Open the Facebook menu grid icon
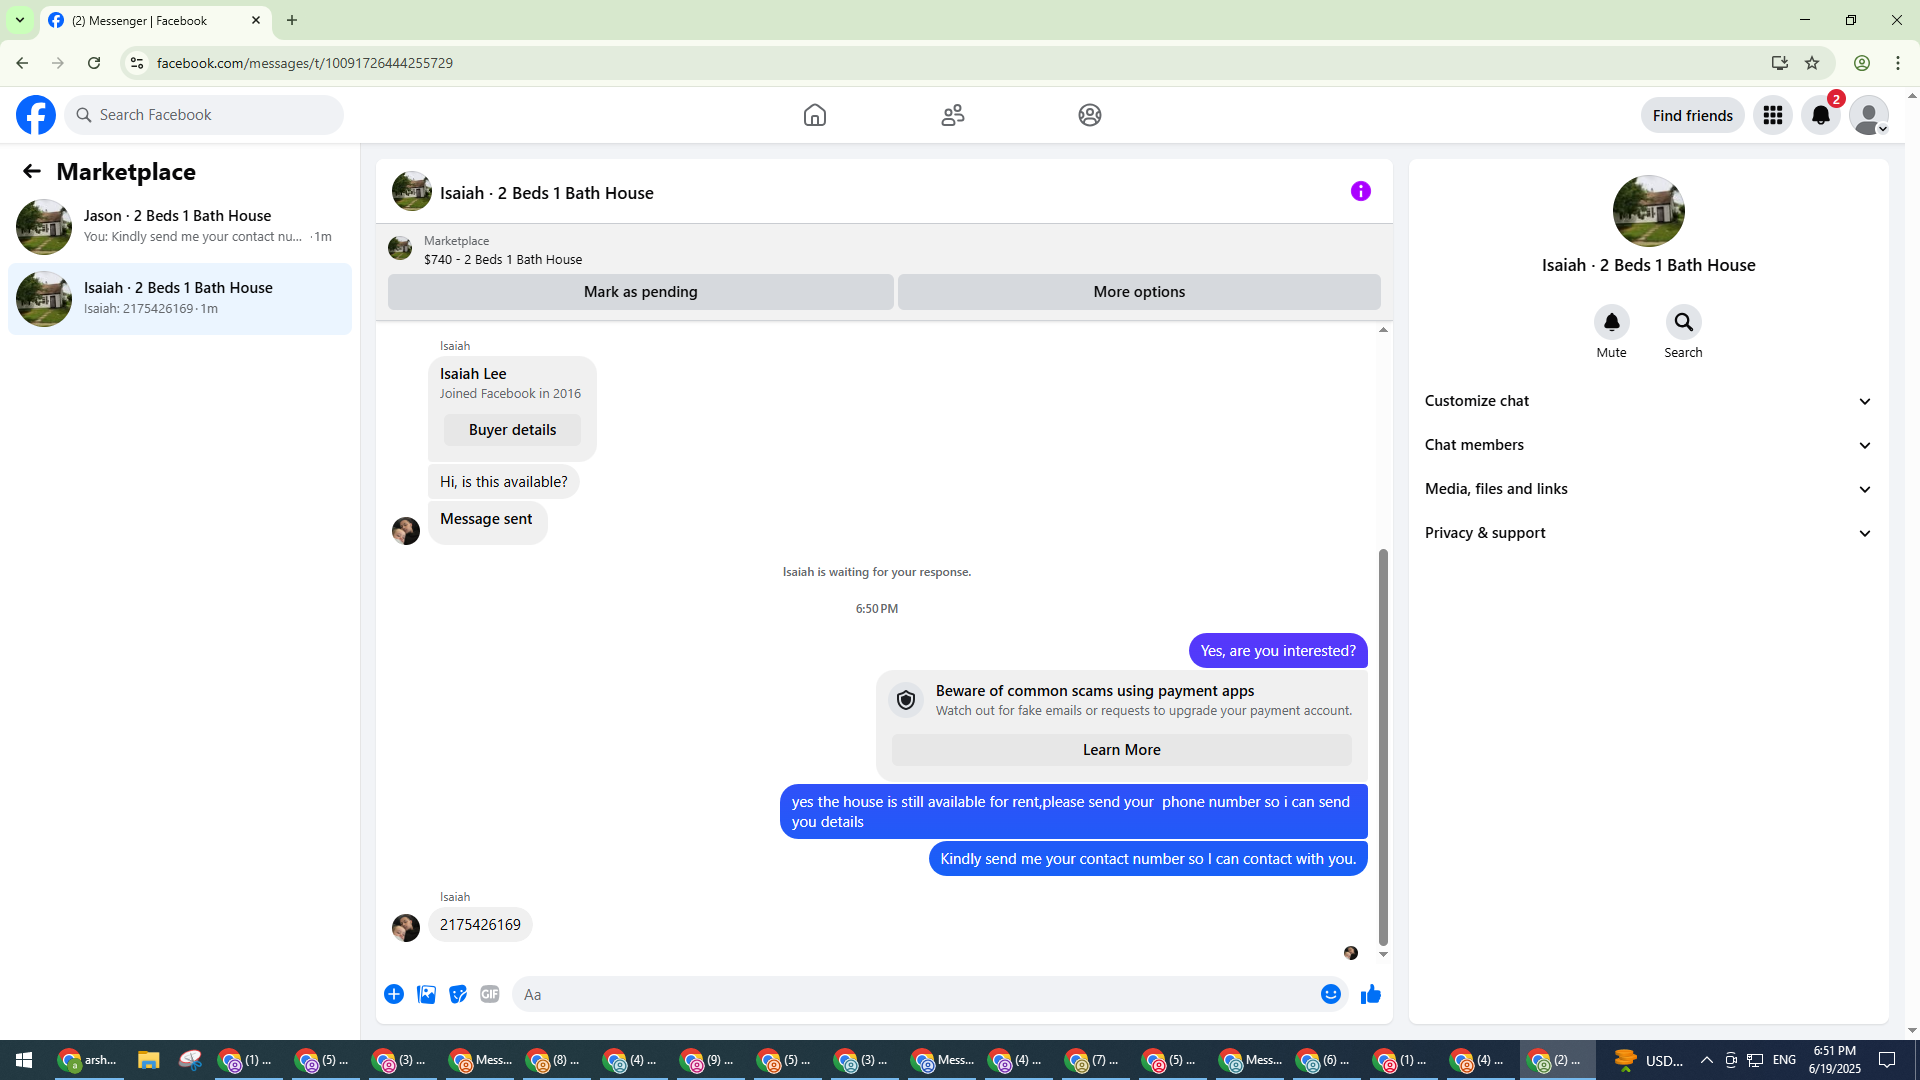Viewport: 1920px width, 1080px height. tap(1773, 115)
